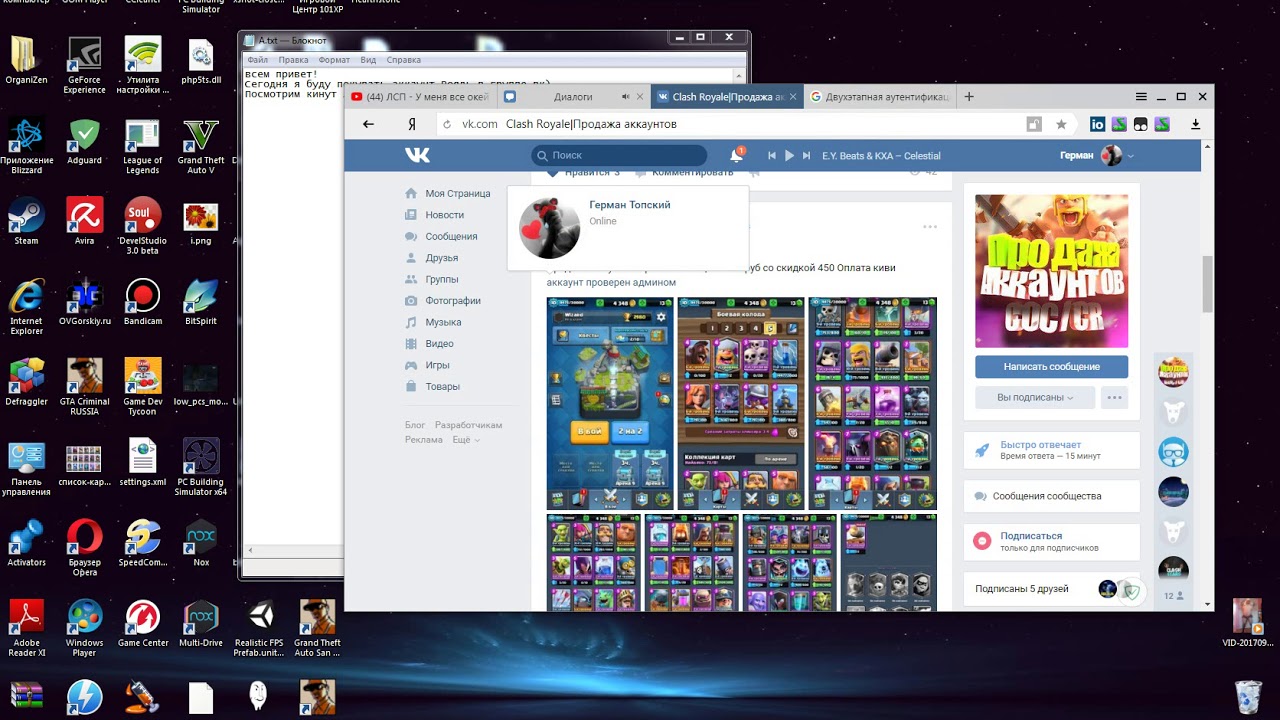The width and height of the screenshot is (1280, 720).
Task: Switch to the ЛСП YouTube tab
Action: point(421,97)
